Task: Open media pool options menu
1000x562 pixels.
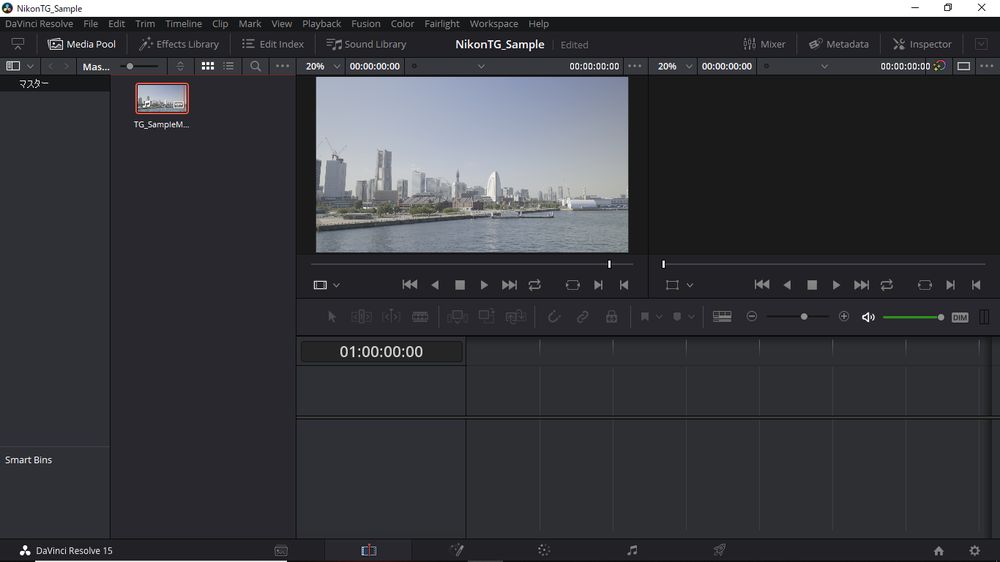Action: (283, 66)
